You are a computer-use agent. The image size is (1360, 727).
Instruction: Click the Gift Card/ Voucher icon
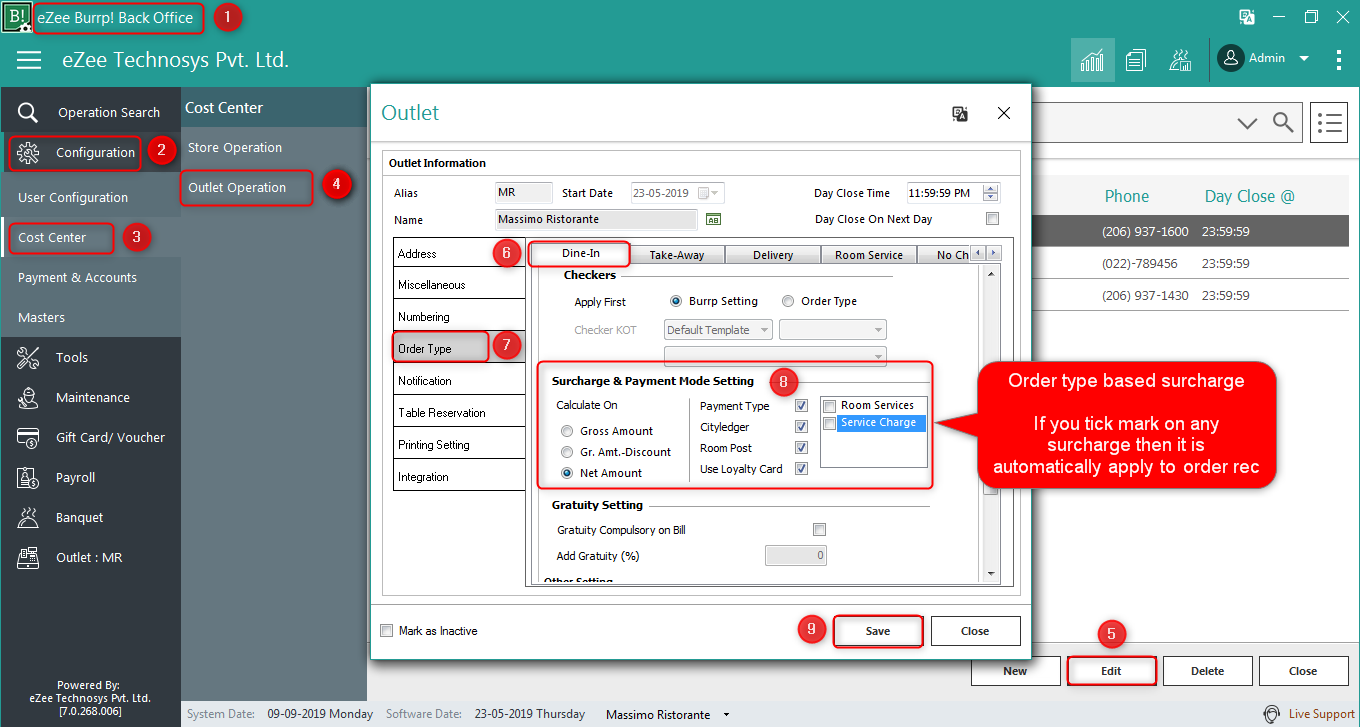(28, 437)
